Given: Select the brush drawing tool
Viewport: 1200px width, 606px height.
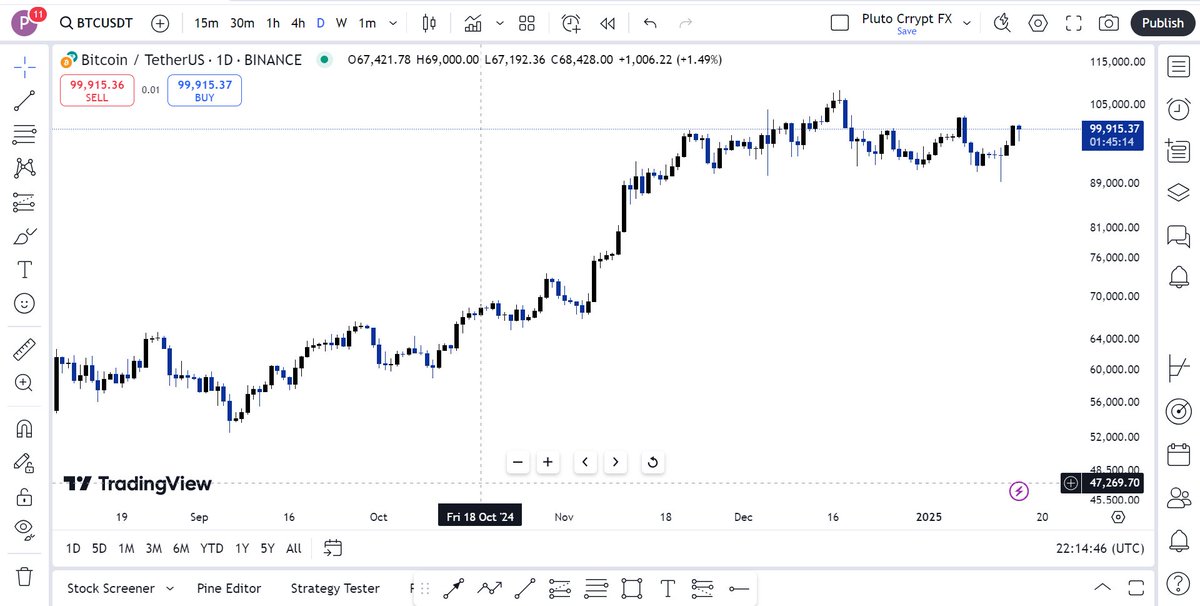Looking at the screenshot, I should pyautogui.click(x=25, y=236).
